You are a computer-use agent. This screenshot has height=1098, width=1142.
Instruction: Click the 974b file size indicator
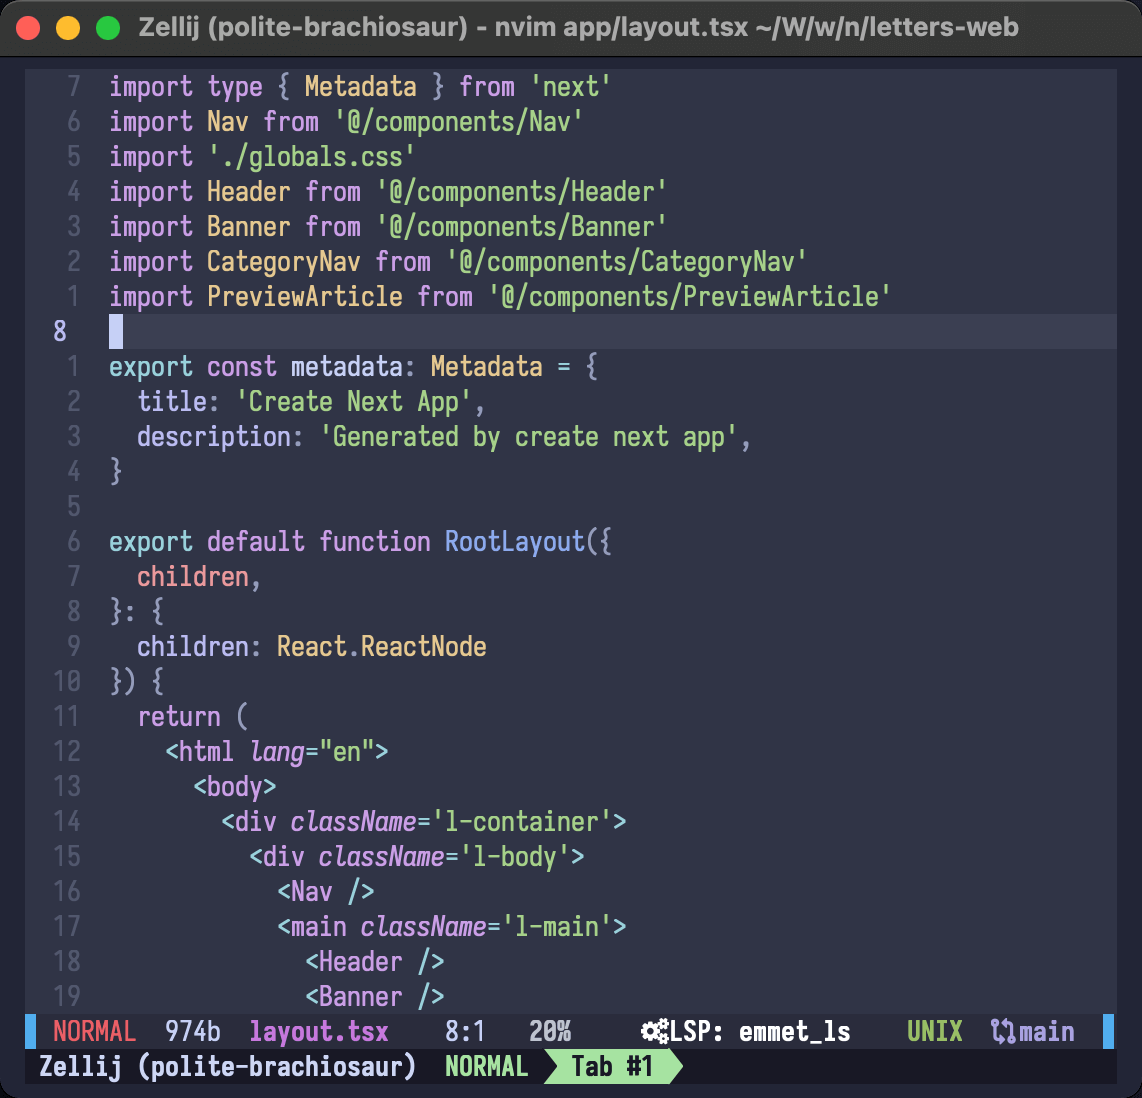[x=193, y=1032]
